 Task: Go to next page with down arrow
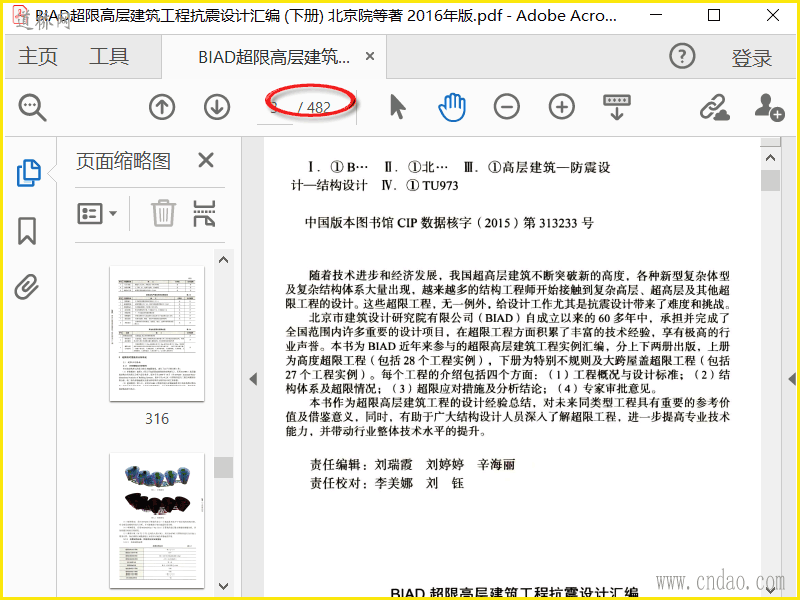click(x=217, y=108)
